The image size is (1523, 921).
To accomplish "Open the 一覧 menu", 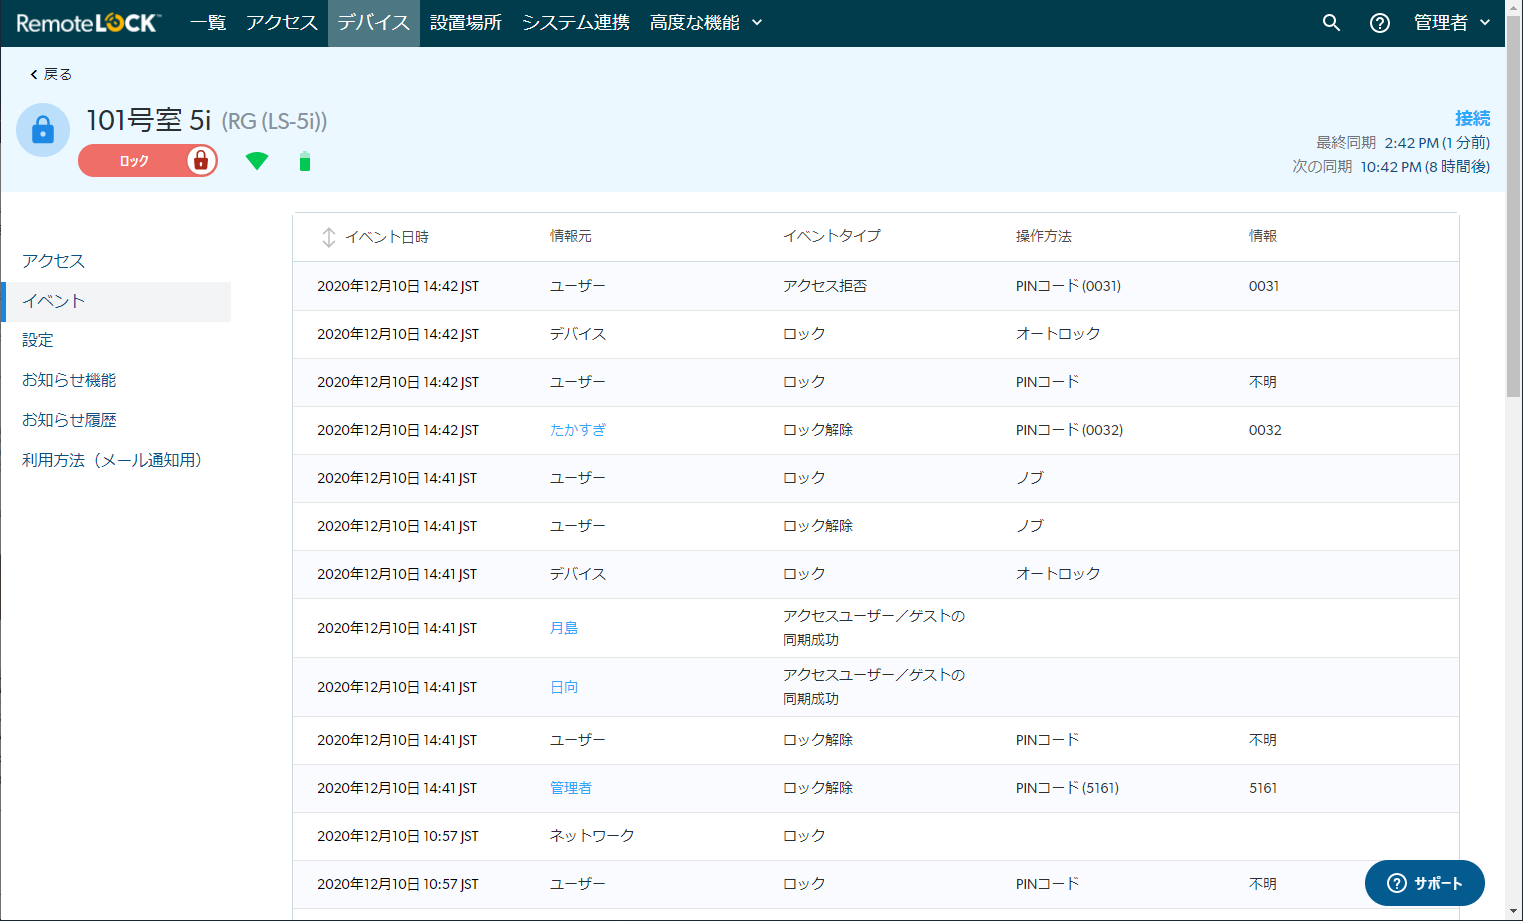I will pos(208,22).
